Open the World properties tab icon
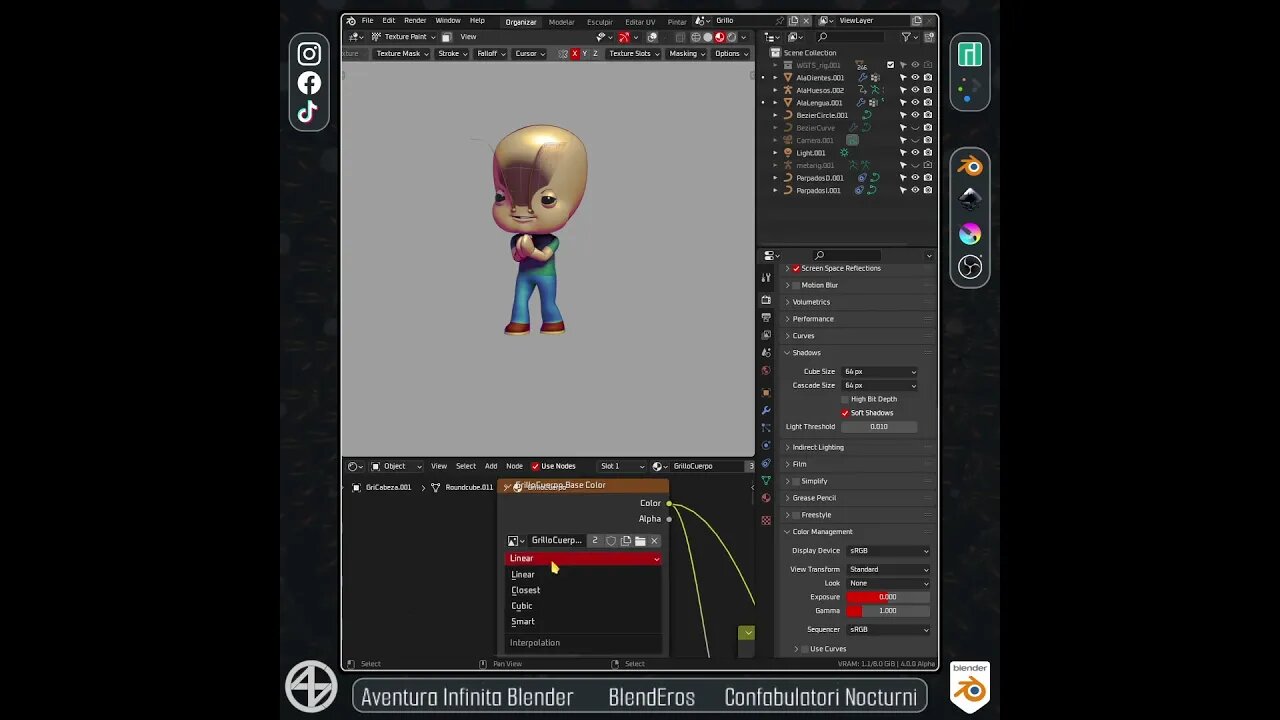 (x=766, y=370)
